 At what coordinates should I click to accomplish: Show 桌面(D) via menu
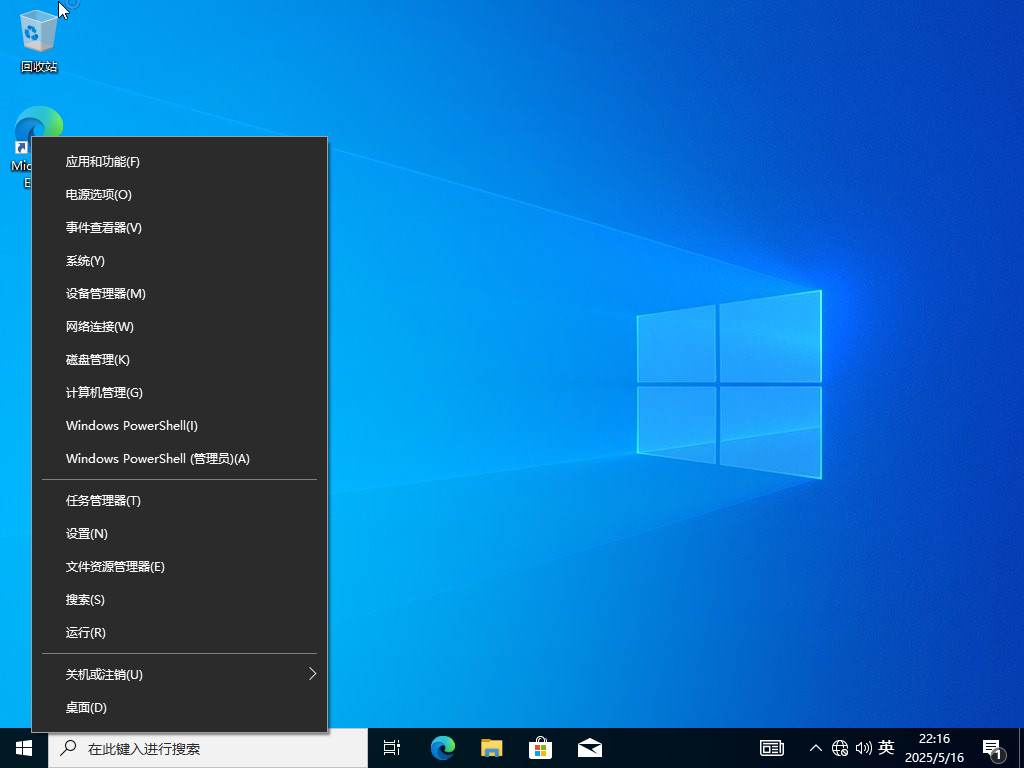(x=180, y=707)
